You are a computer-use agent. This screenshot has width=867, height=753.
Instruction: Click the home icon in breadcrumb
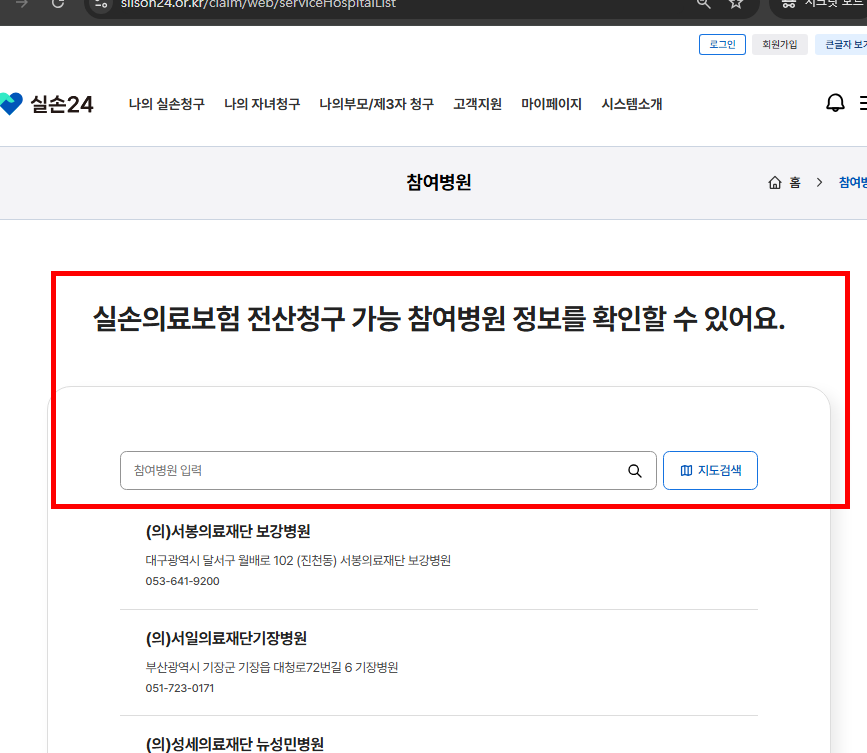click(x=775, y=182)
